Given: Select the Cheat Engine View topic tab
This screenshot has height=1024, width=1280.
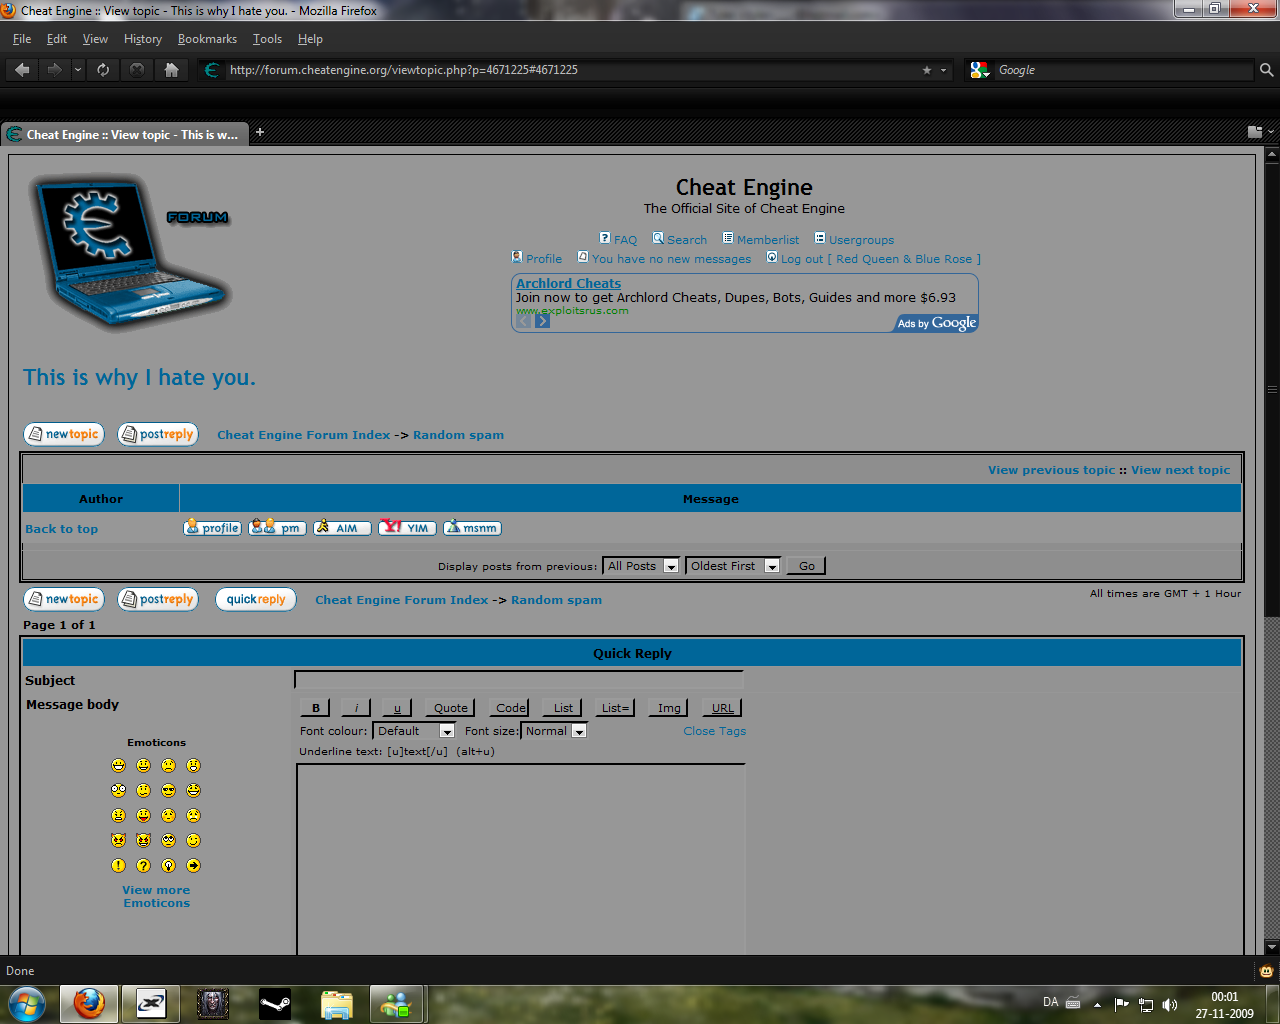Looking at the screenshot, I should (124, 135).
